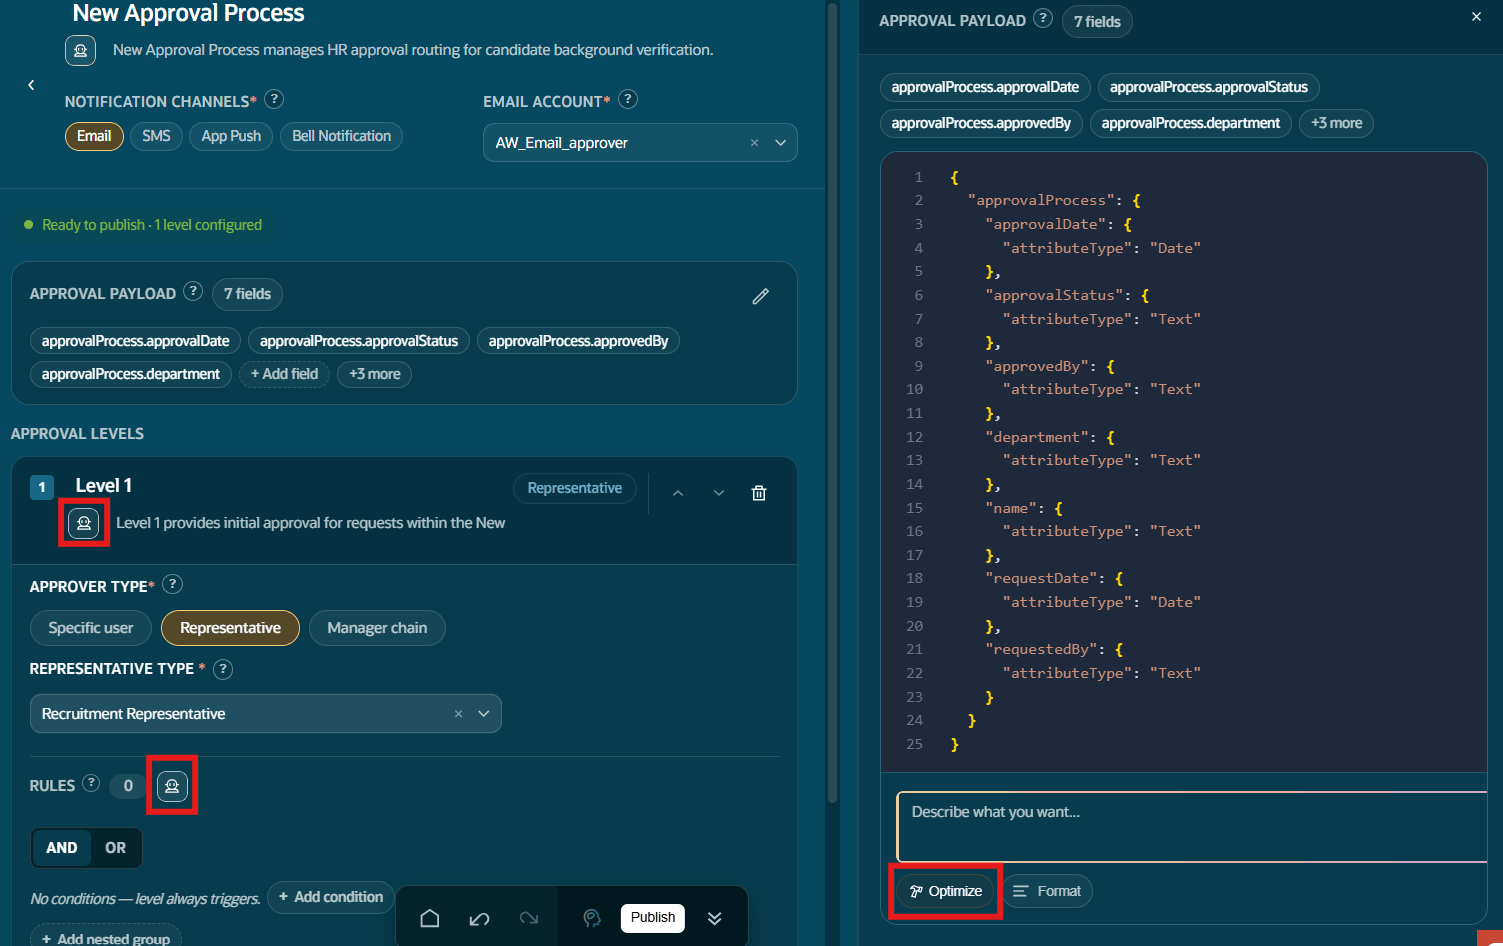This screenshot has height=946, width=1503.
Task: Select Manager chain approver type
Action: pyautogui.click(x=377, y=628)
